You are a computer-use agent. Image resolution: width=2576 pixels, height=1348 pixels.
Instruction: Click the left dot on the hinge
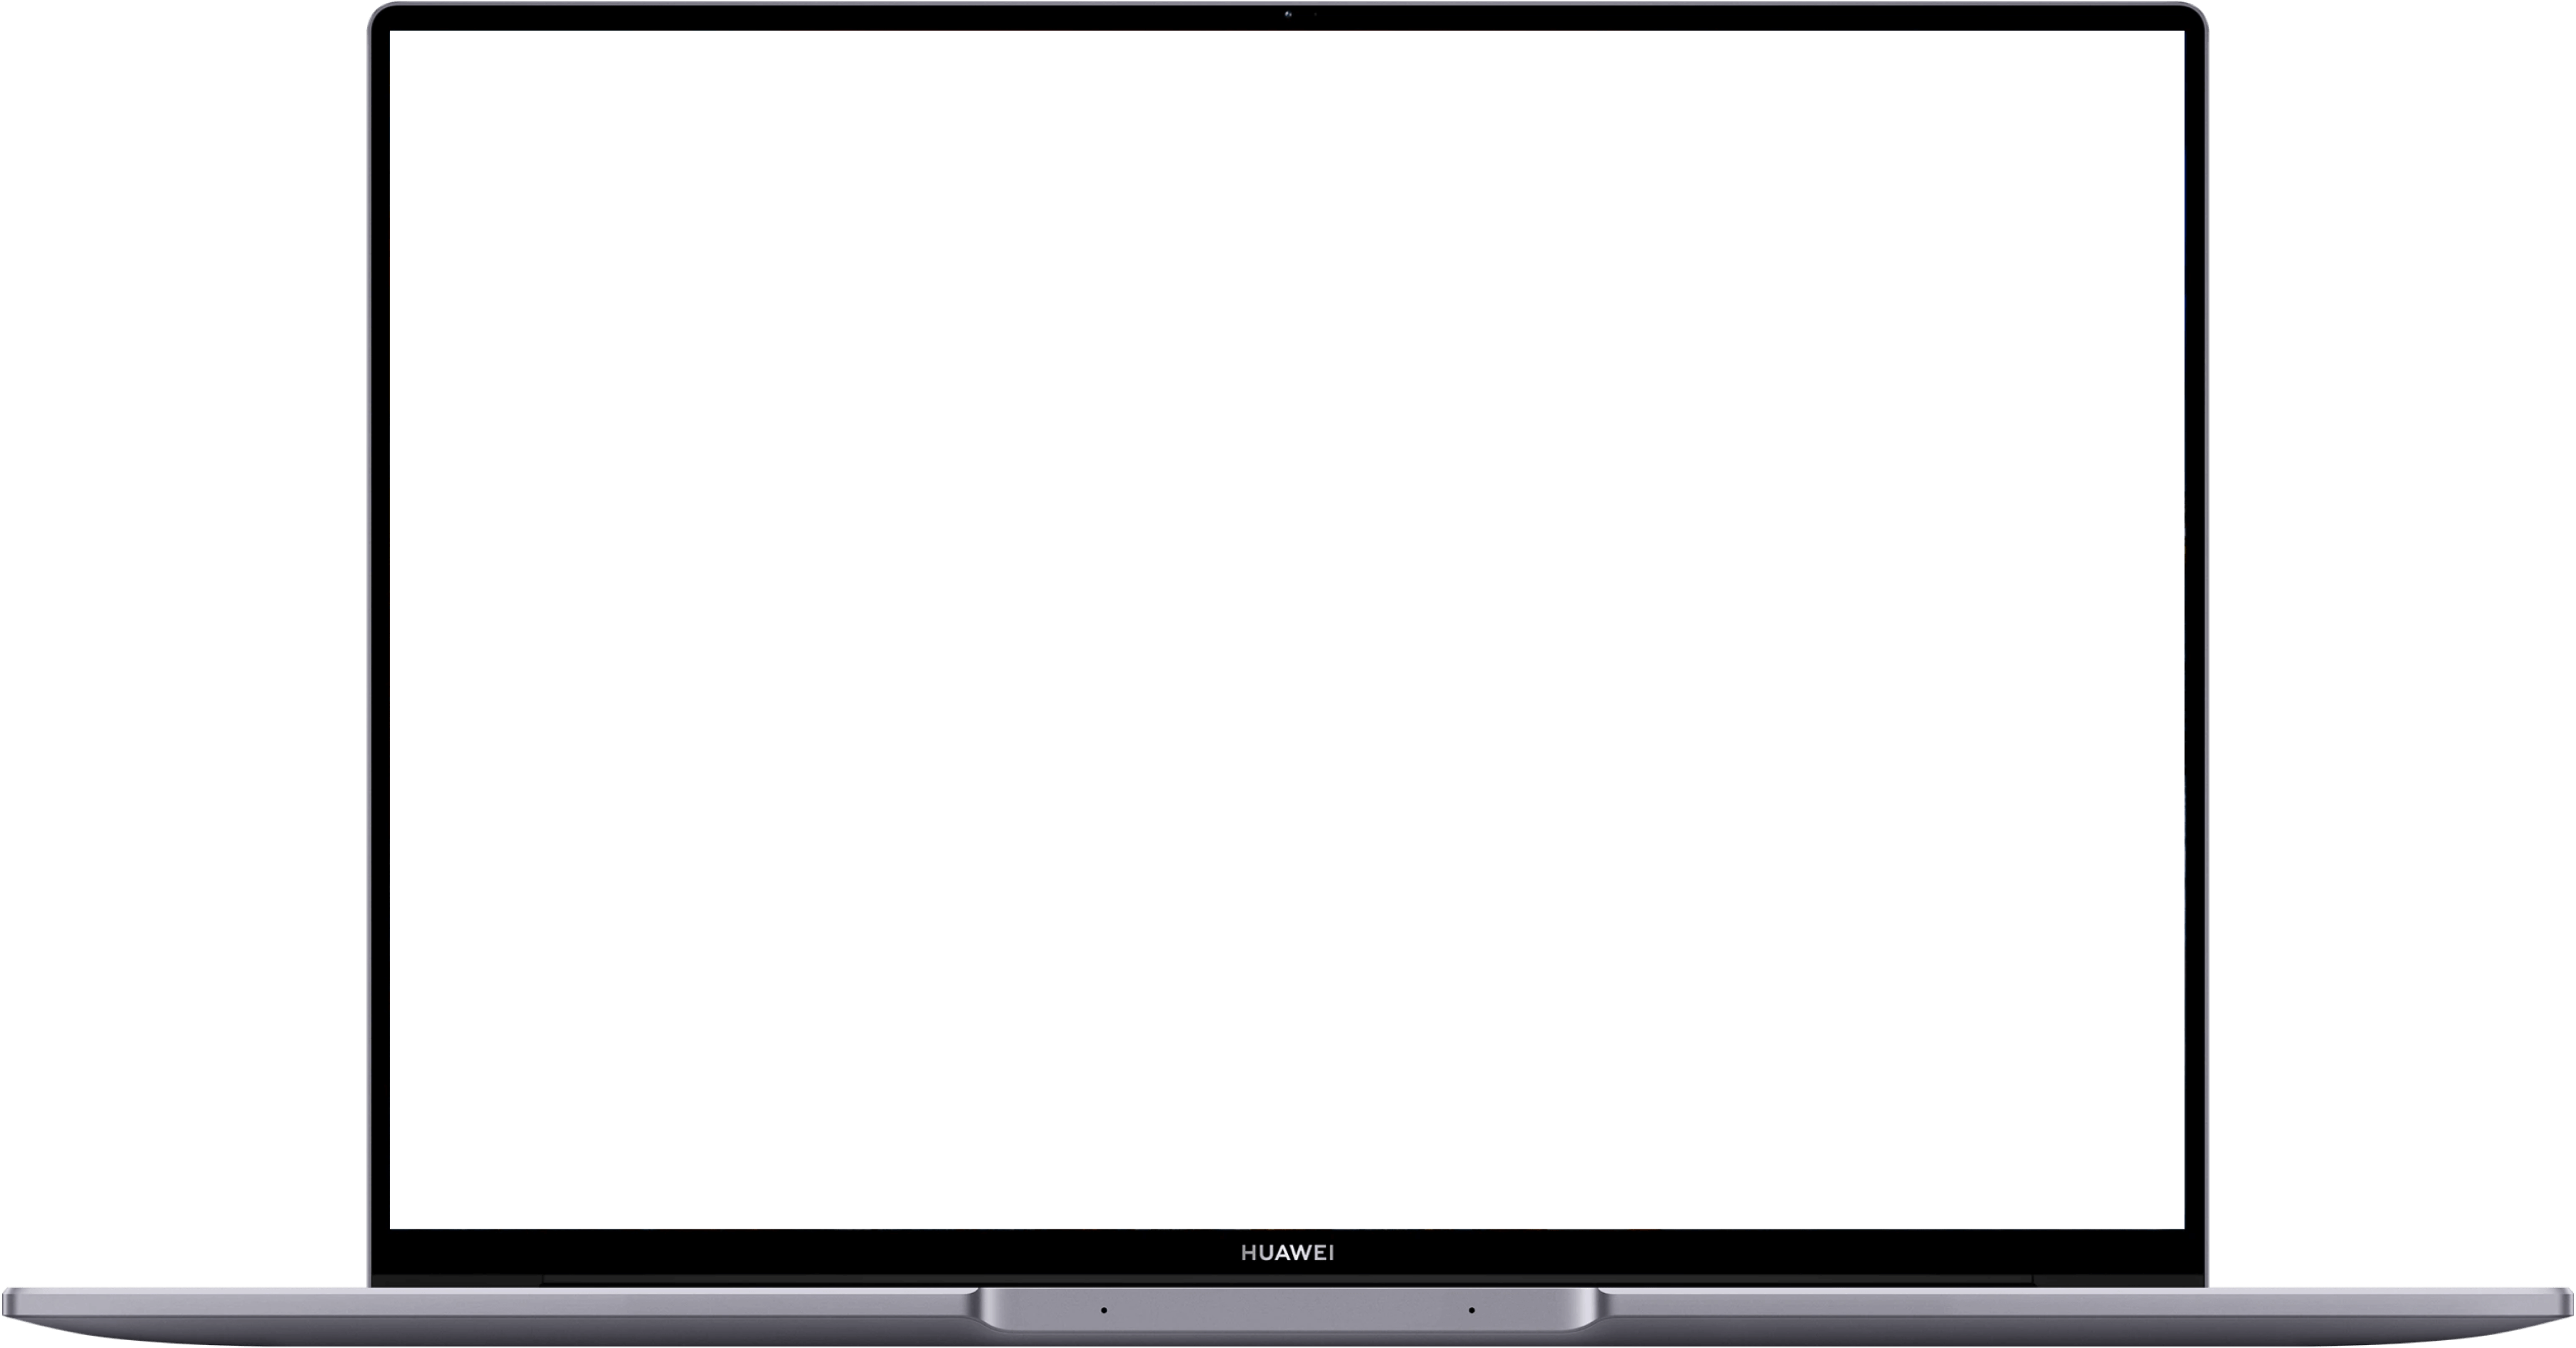[1104, 1310]
